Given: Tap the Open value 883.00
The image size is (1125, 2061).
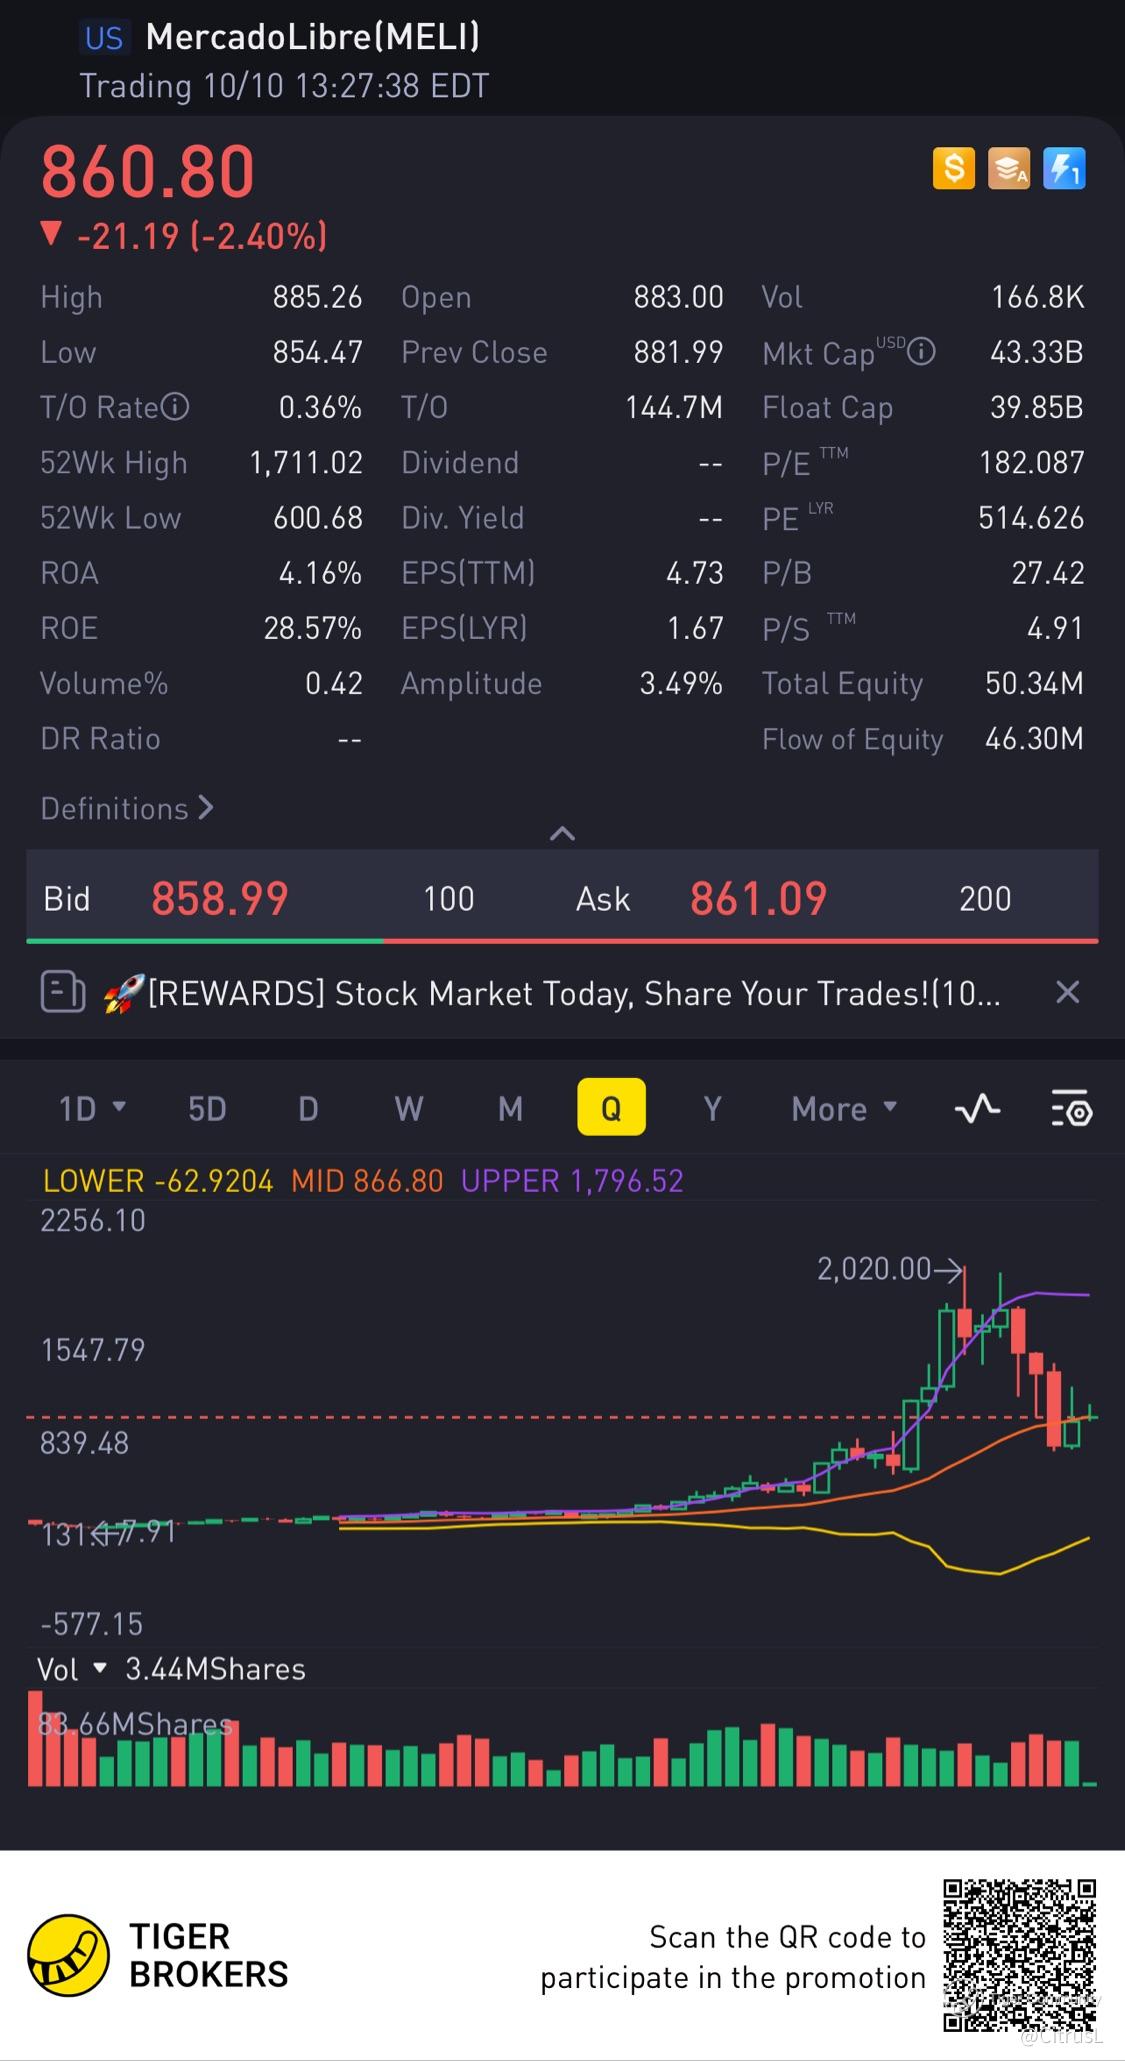Looking at the screenshot, I should coord(678,297).
